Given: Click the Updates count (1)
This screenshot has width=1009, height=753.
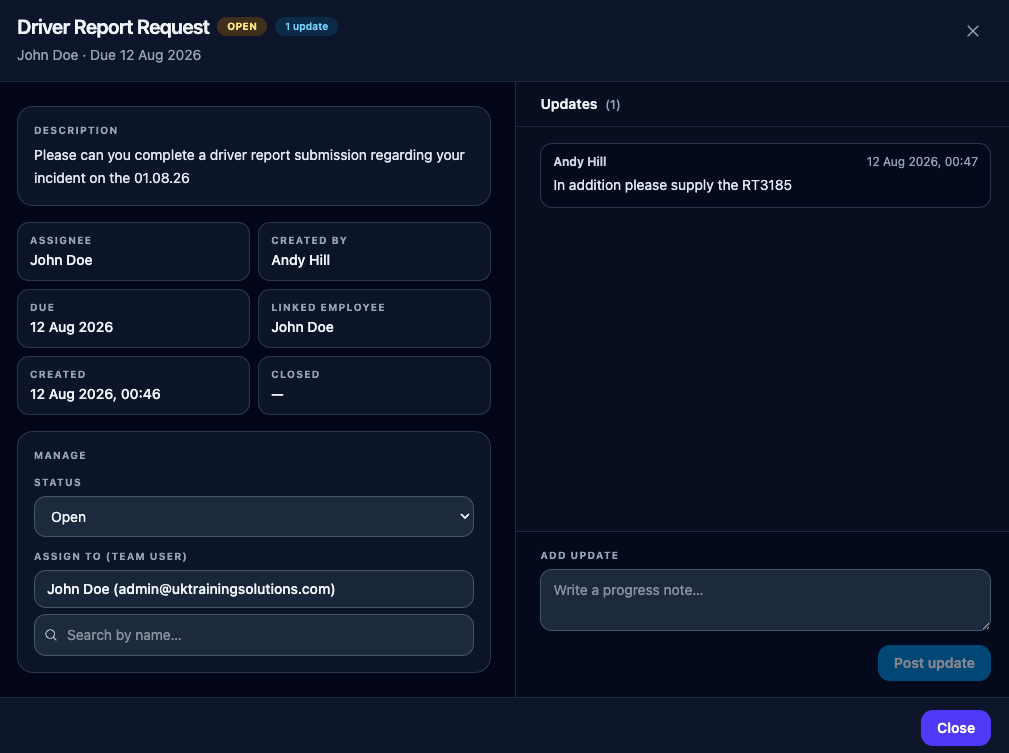Looking at the screenshot, I should coord(613,105).
